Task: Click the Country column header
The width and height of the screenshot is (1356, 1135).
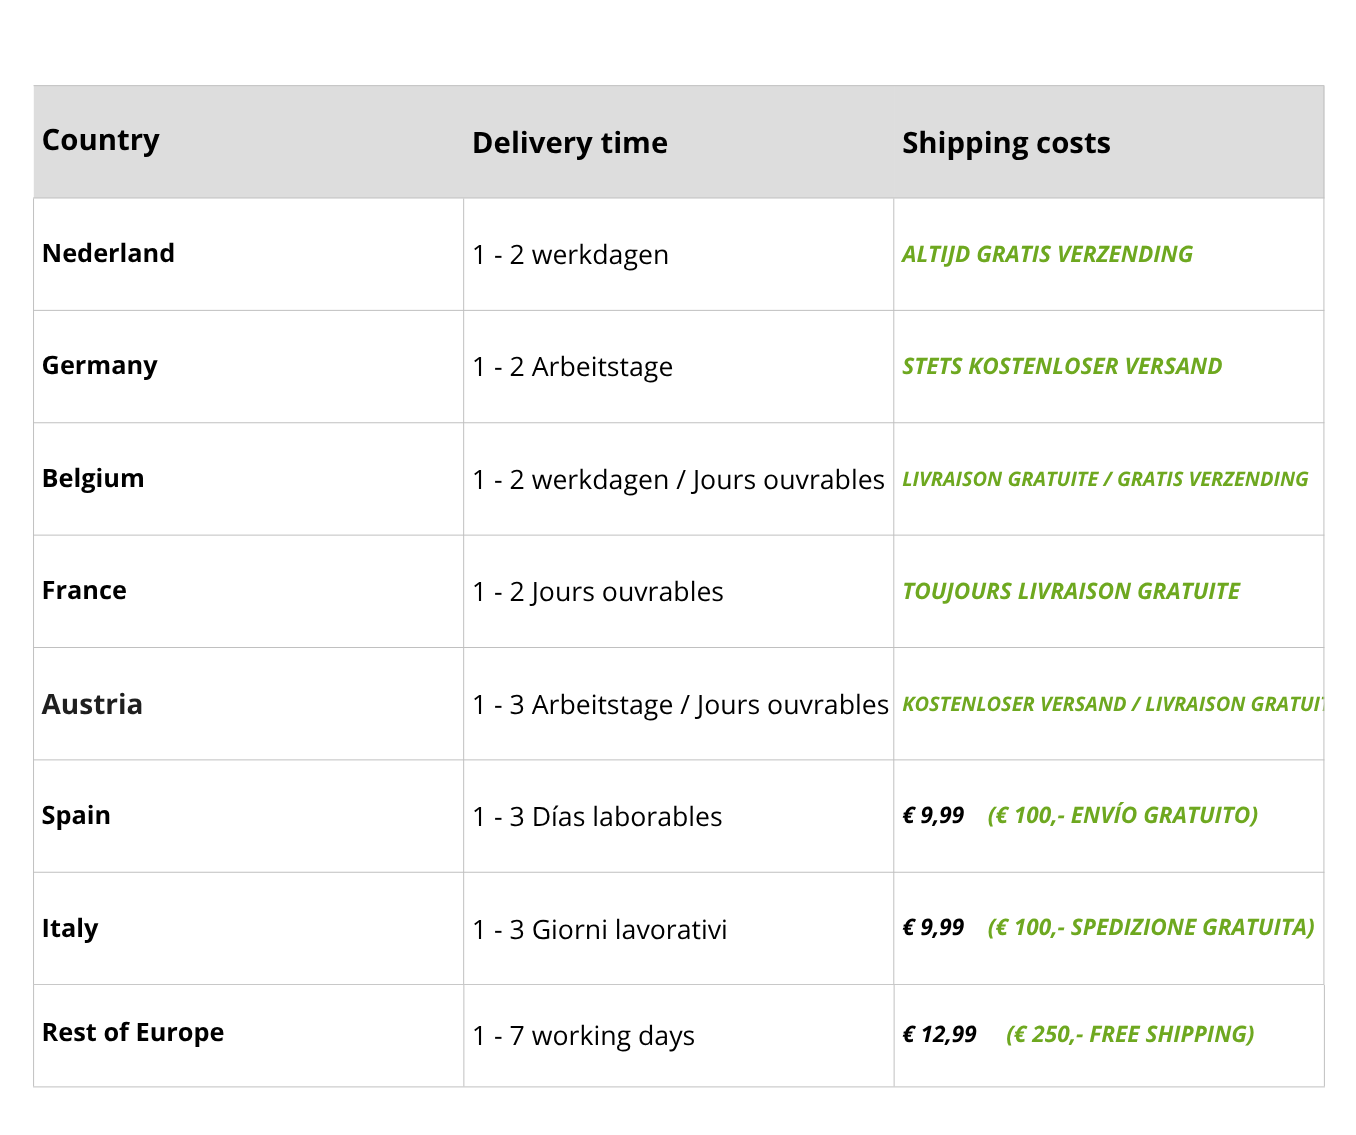Action: [101, 140]
